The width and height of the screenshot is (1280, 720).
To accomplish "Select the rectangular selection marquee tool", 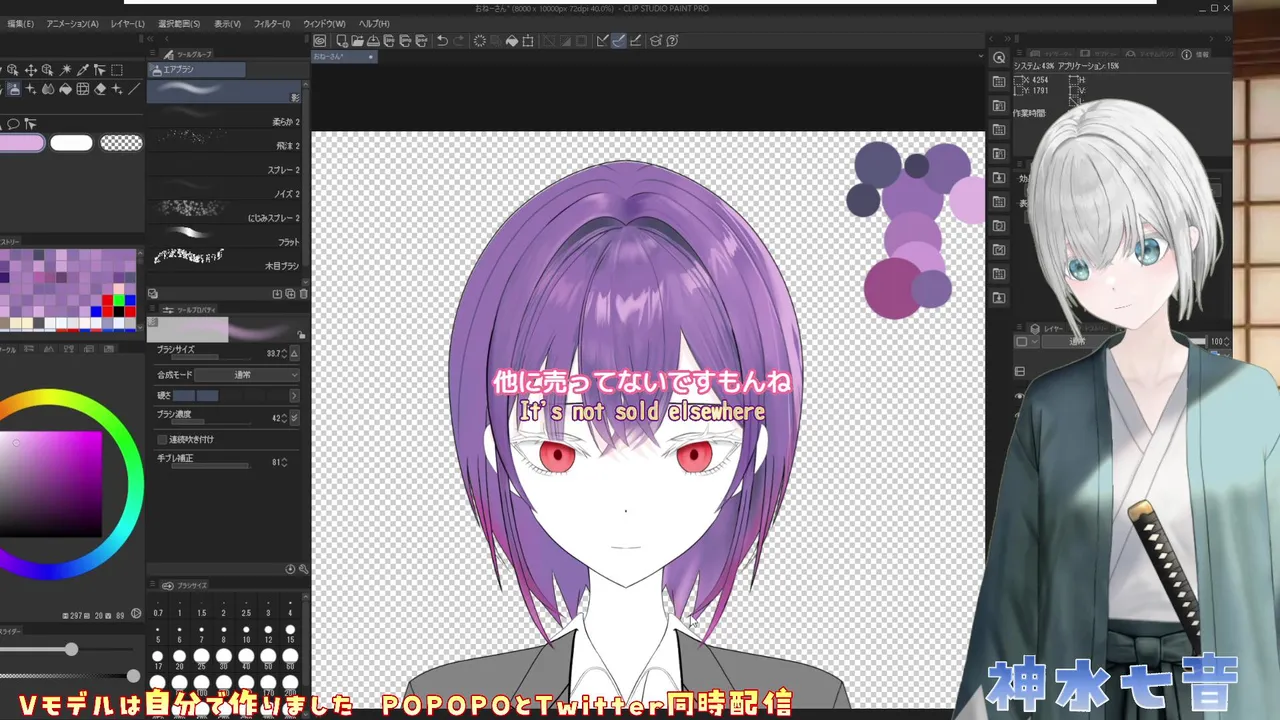I will click(x=117, y=70).
